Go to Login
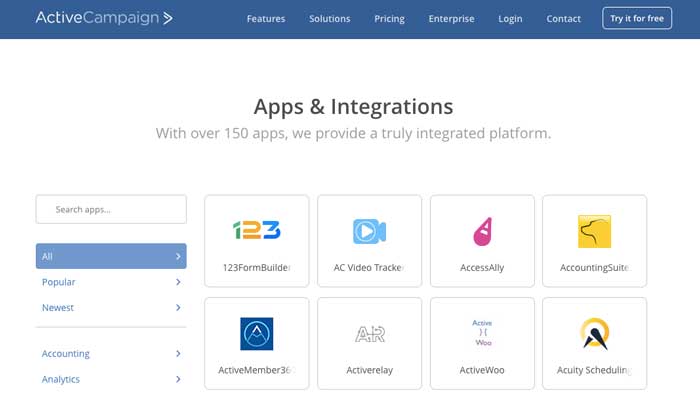 tap(510, 19)
